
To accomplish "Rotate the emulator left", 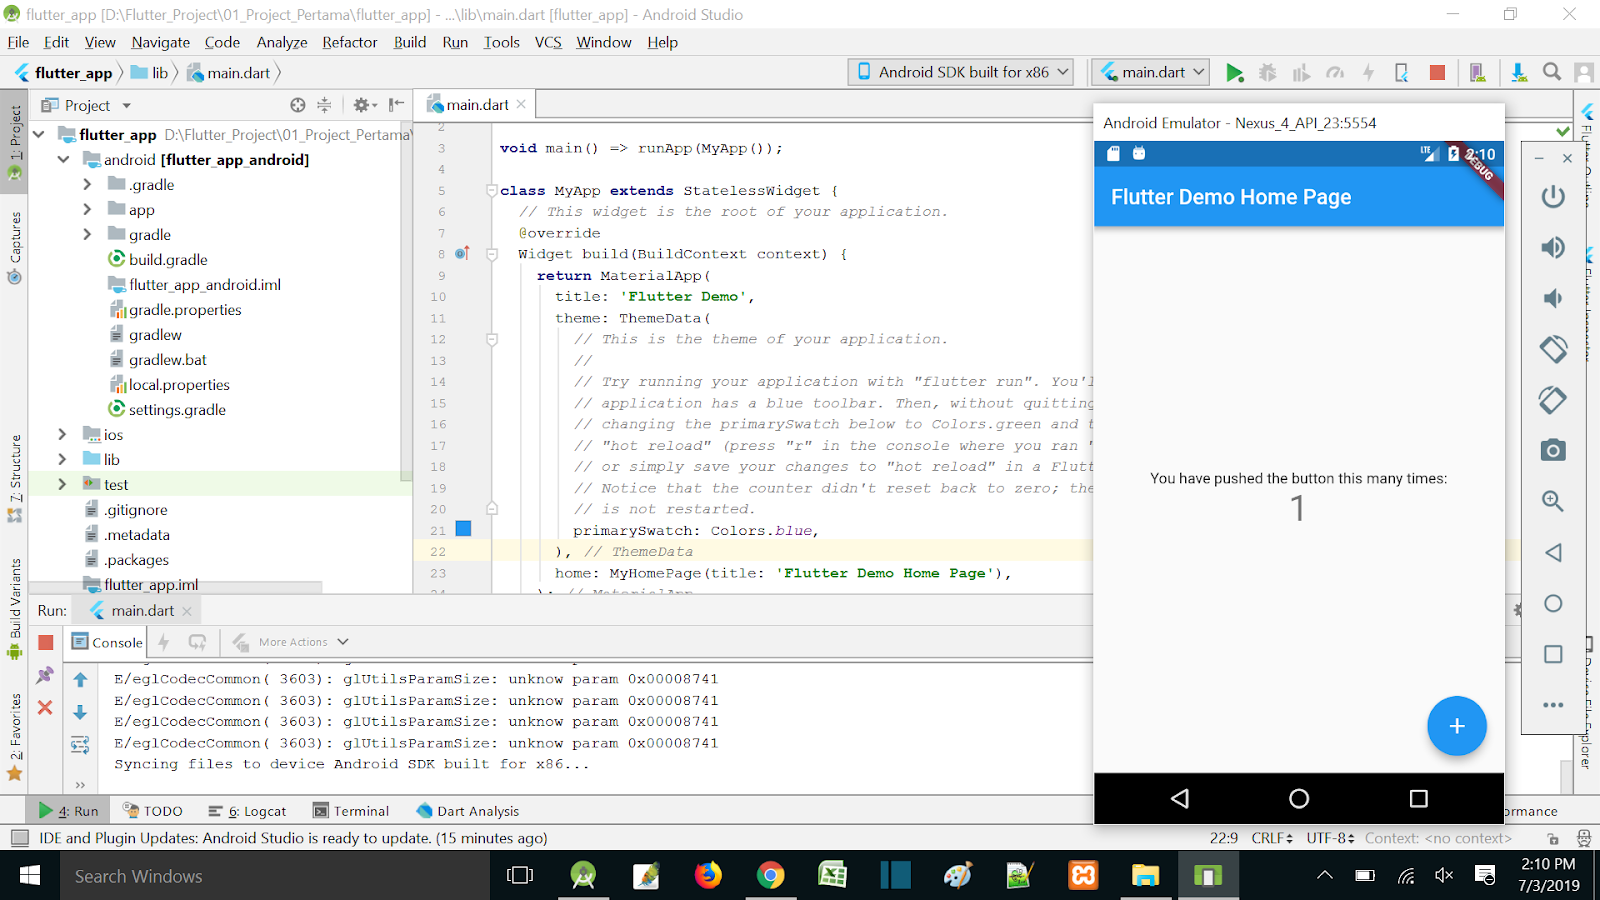I will (x=1553, y=349).
